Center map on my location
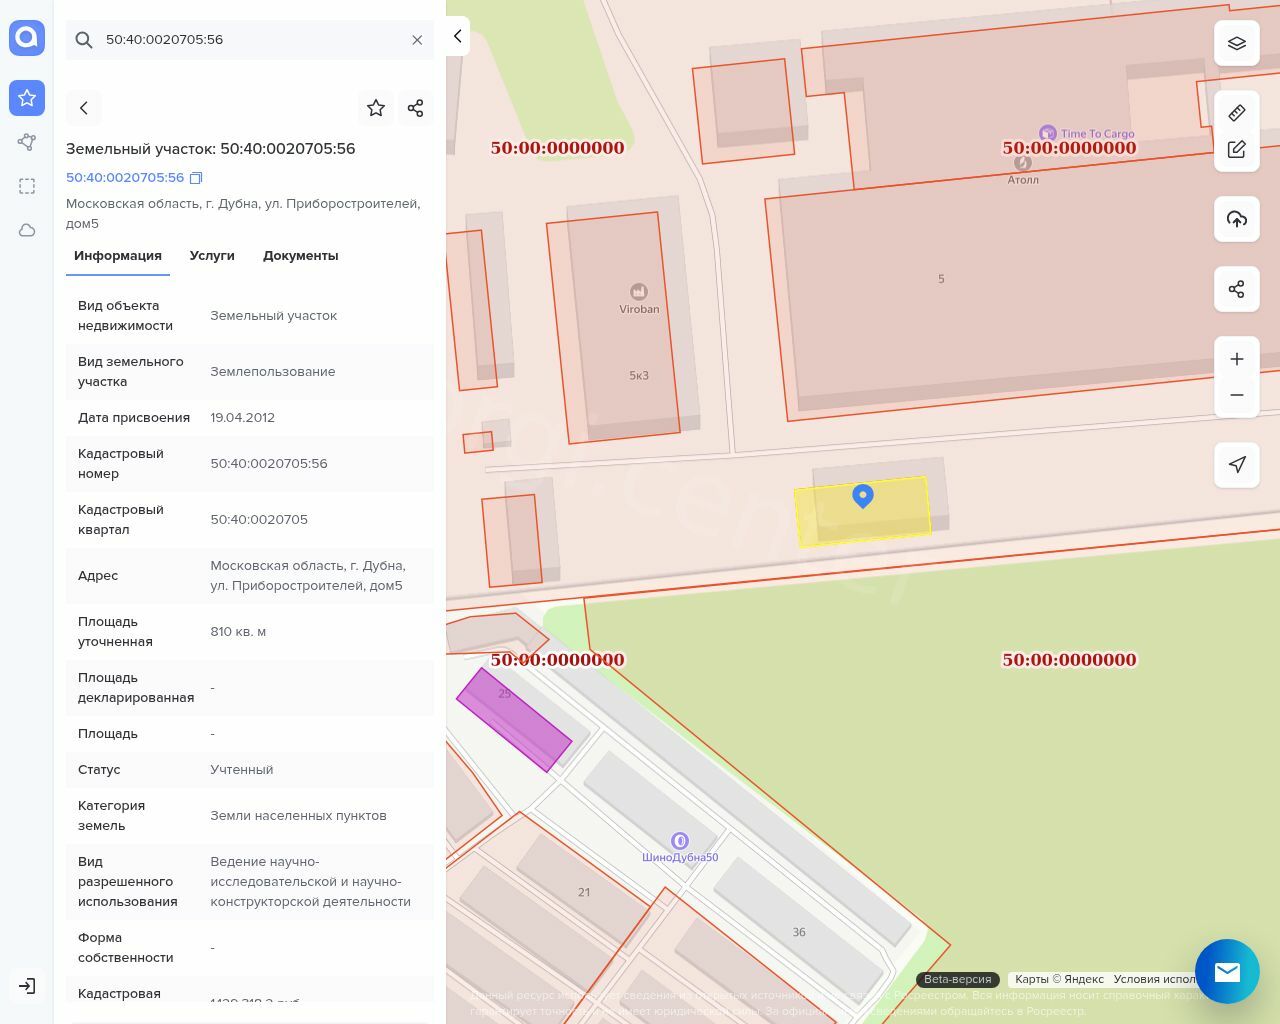Screen dimensions: 1280x1024 [x=1236, y=465]
